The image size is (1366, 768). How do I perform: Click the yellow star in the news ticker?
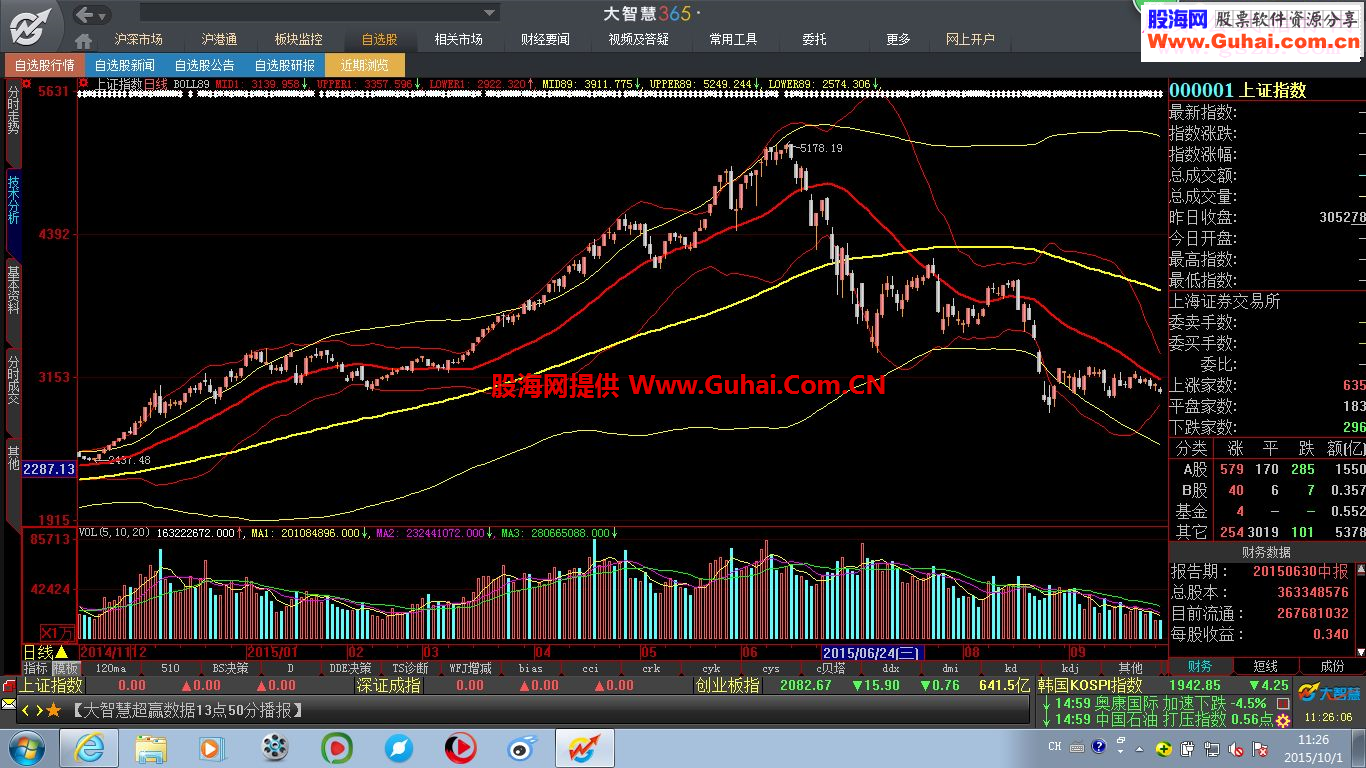point(53,711)
